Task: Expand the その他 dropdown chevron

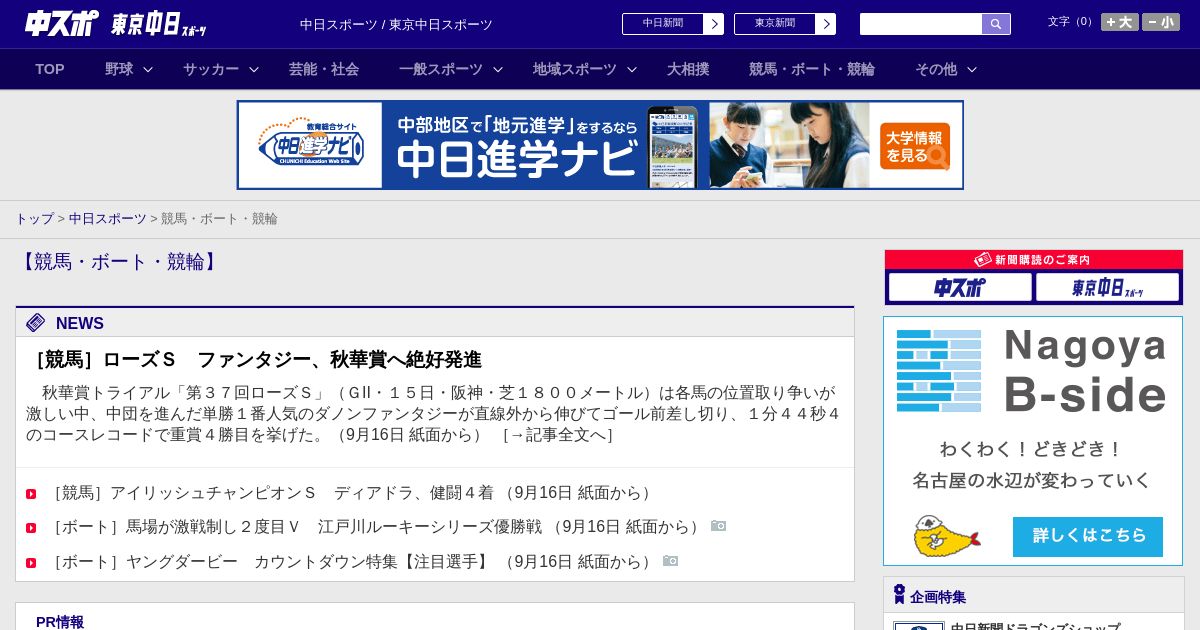Action: pyautogui.click(x=972, y=69)
